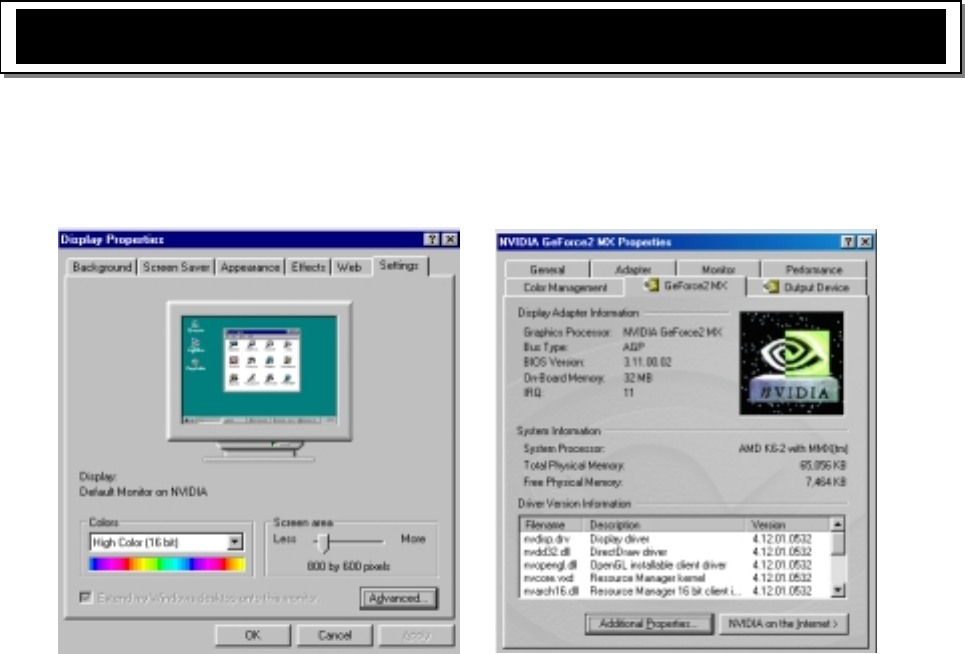Select the nvarch16.dll row

point(675,591)
